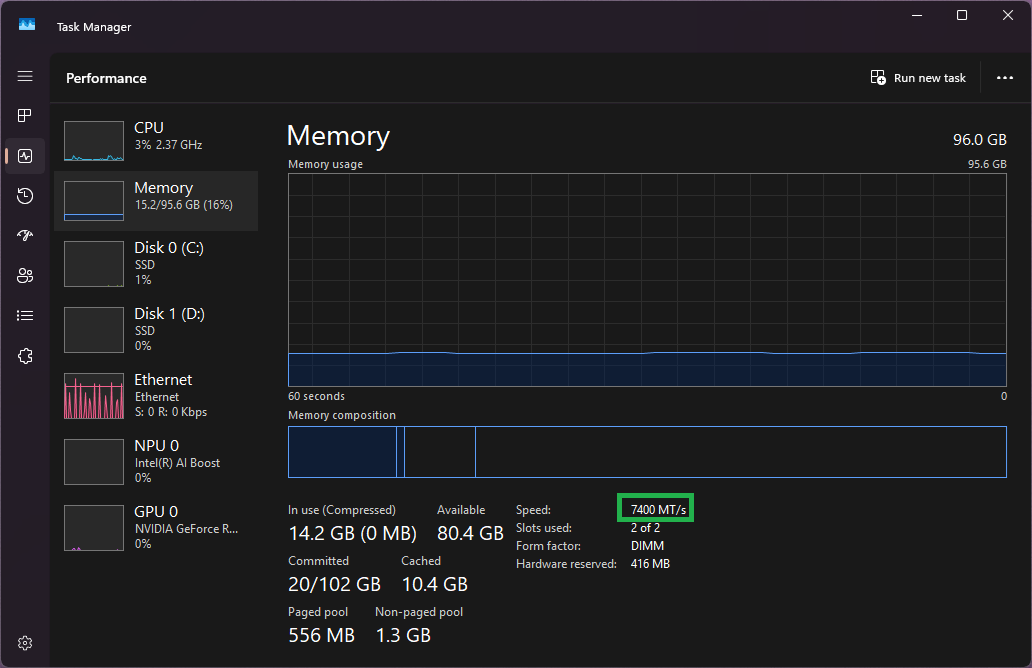The width and height of the screenshot is (1032, 668).
Task: Click the highlighted 7400 MT/s speed value
Action: [654, 508]
